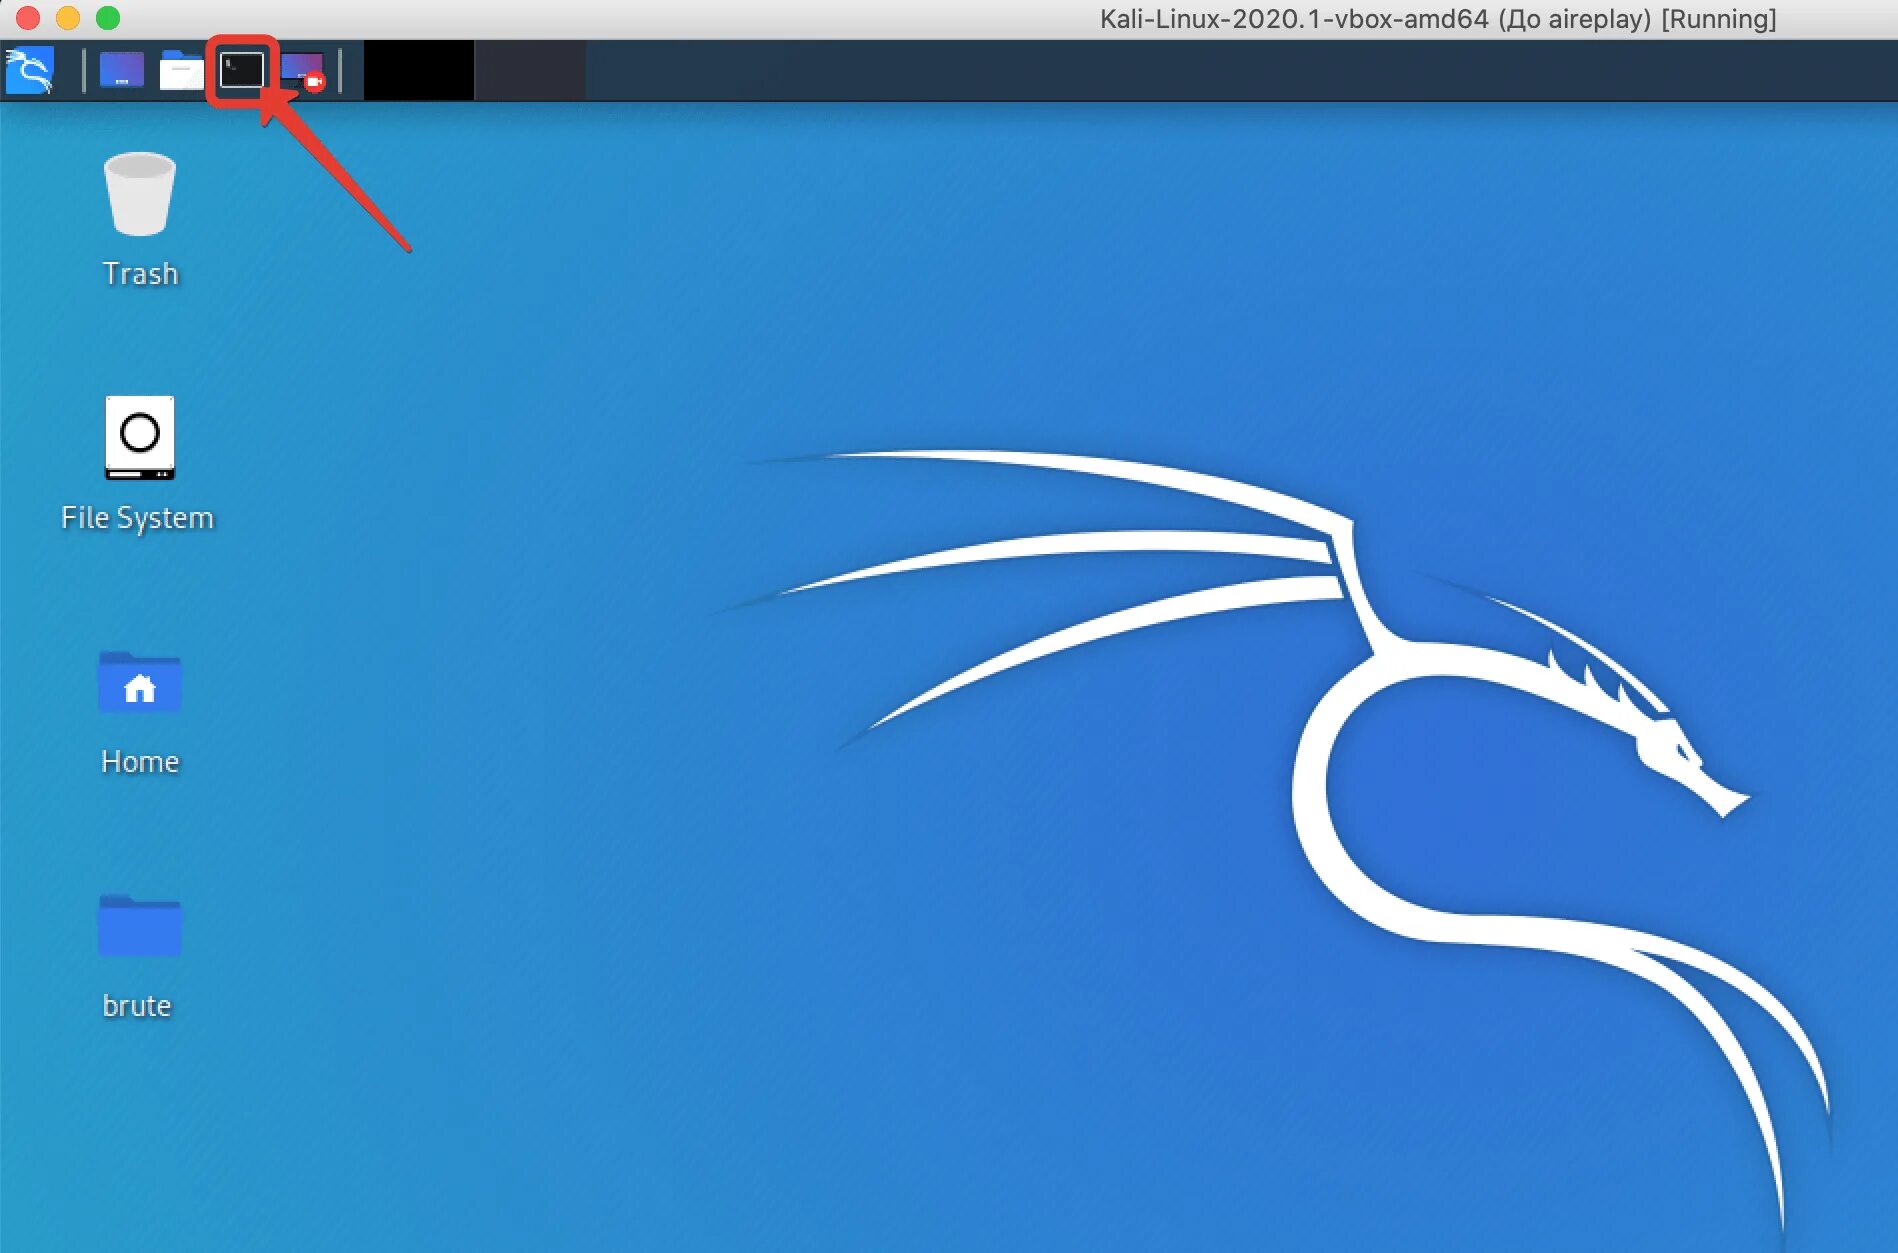Select the File System desktop icon
The height and width of the screenshot is (1253, 1898).
click(138, 465)
